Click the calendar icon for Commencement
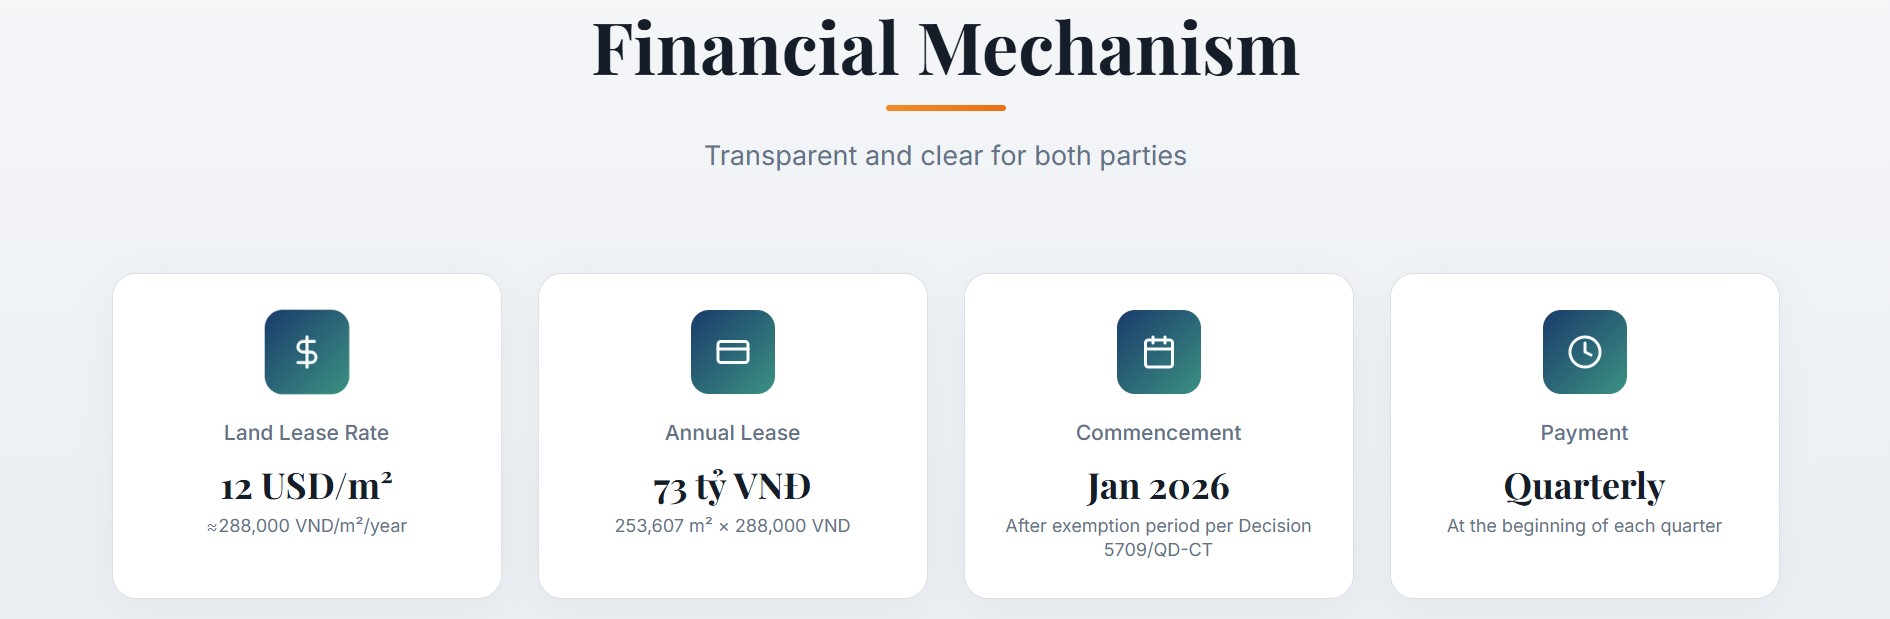The width and height of the screenshot is (1890, 619). tap(1159, 352)
